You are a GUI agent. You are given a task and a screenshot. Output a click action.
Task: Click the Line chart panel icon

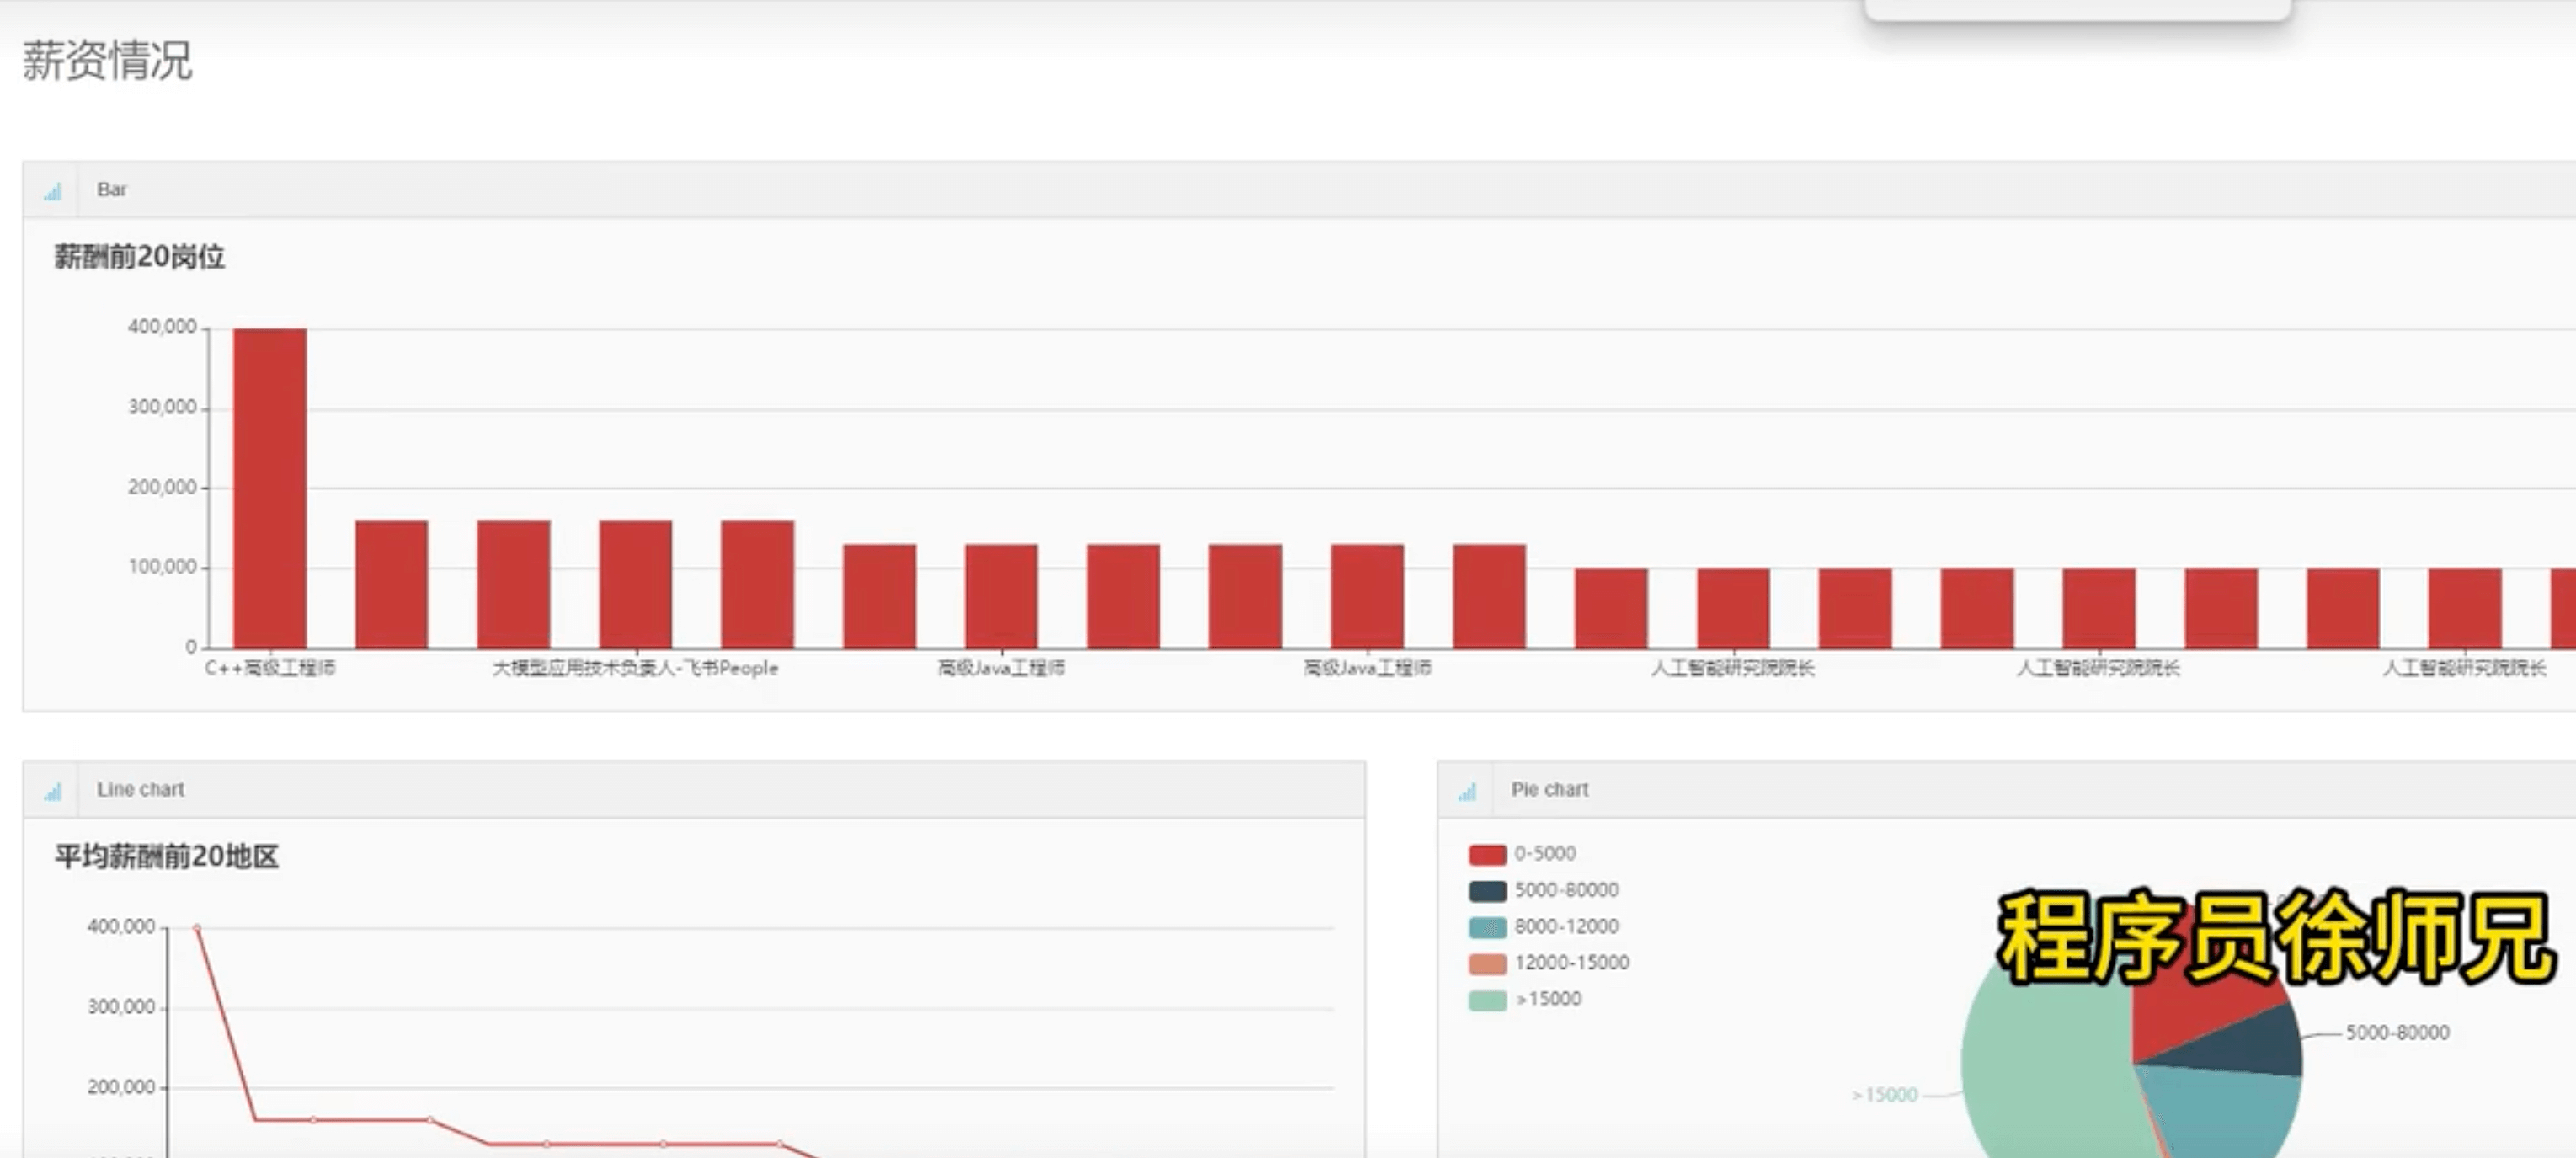tap(53, 791)
